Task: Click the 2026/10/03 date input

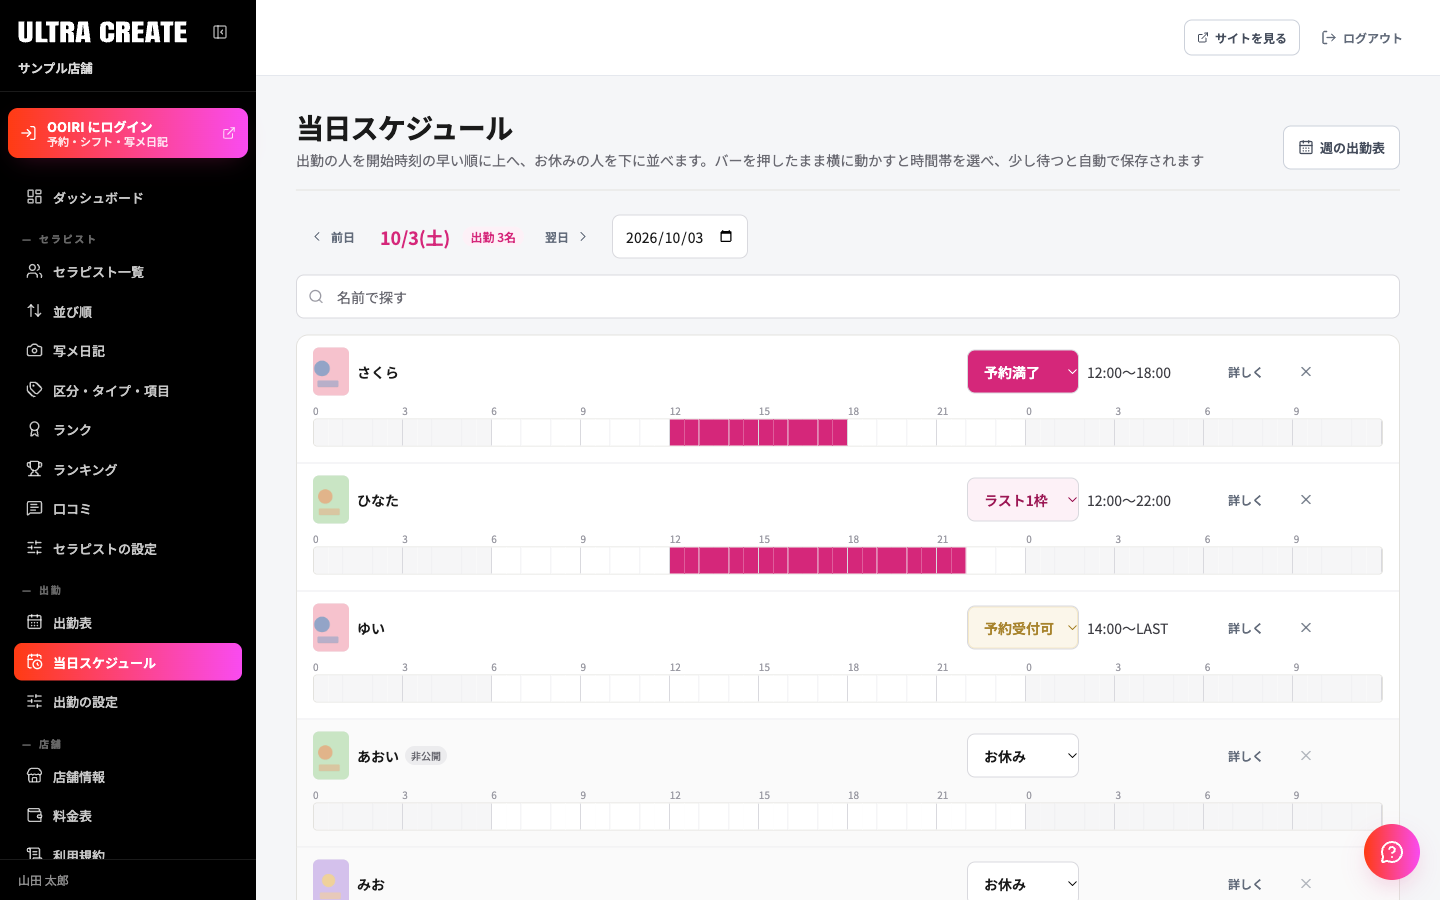Action: click(x=680, y=237)
